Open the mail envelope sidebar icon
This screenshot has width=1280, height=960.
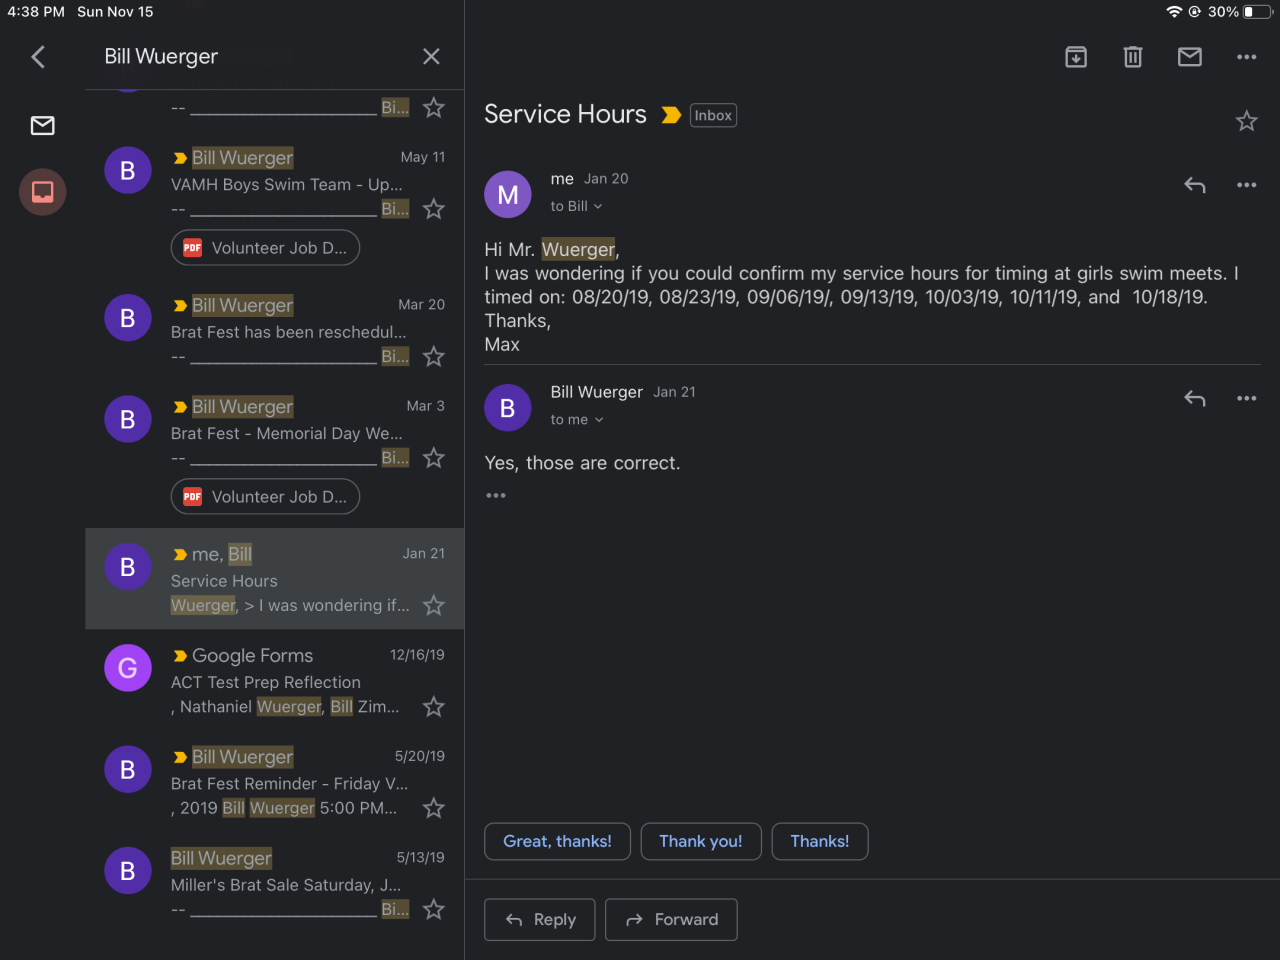43,126
